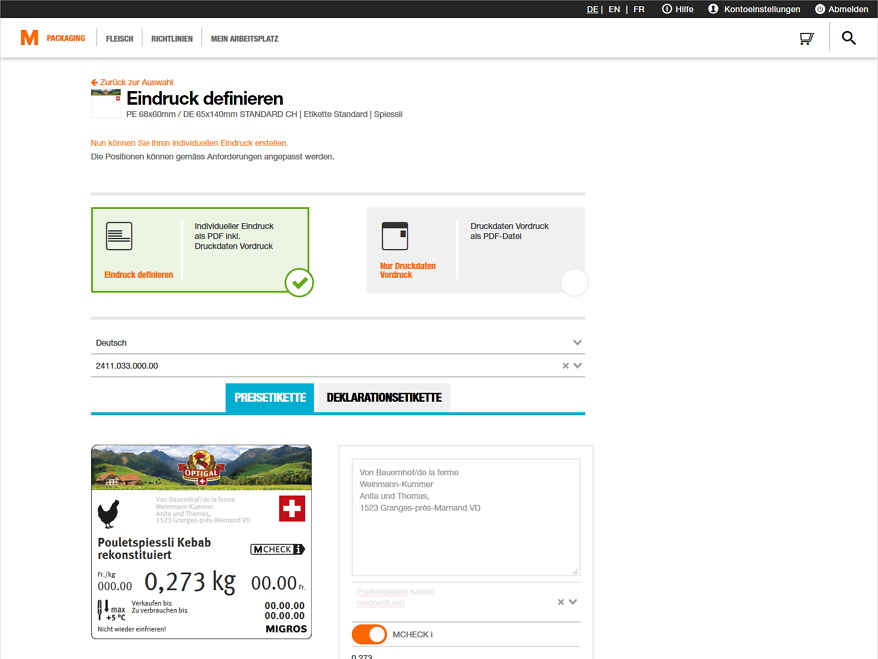Switch language to DE
The height and width of the screenshot is (659, 878).
coord(592,9)
